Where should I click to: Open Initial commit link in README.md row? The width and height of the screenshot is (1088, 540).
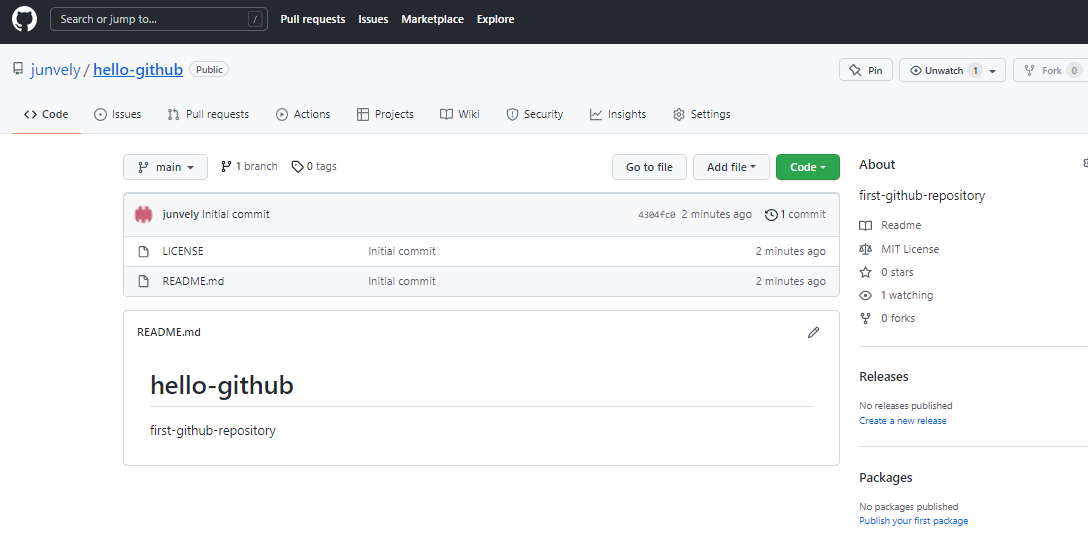pos(402,281)
